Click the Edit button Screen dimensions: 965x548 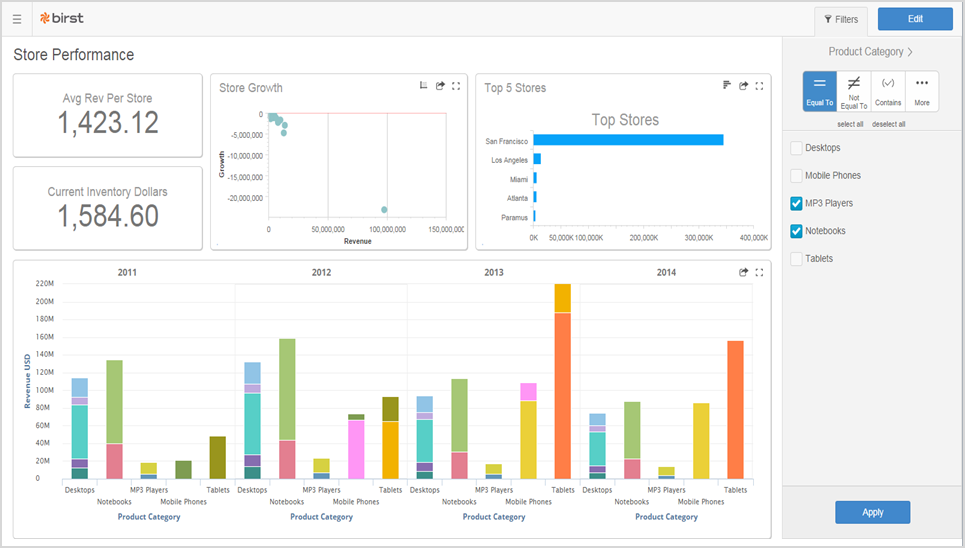point(914,19)
